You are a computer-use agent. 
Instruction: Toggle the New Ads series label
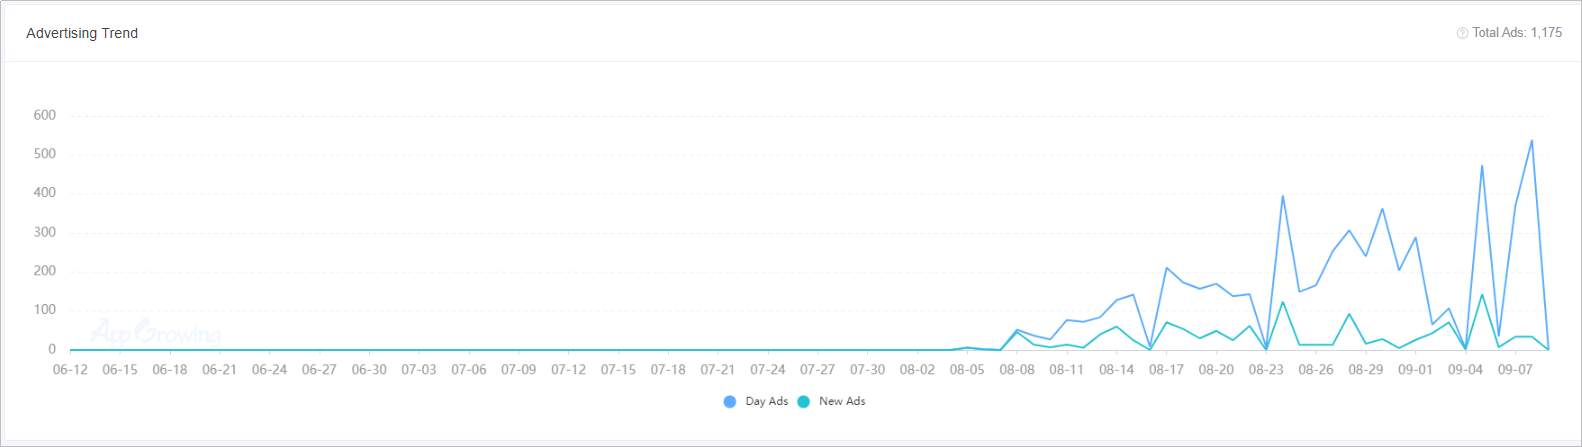842,402
